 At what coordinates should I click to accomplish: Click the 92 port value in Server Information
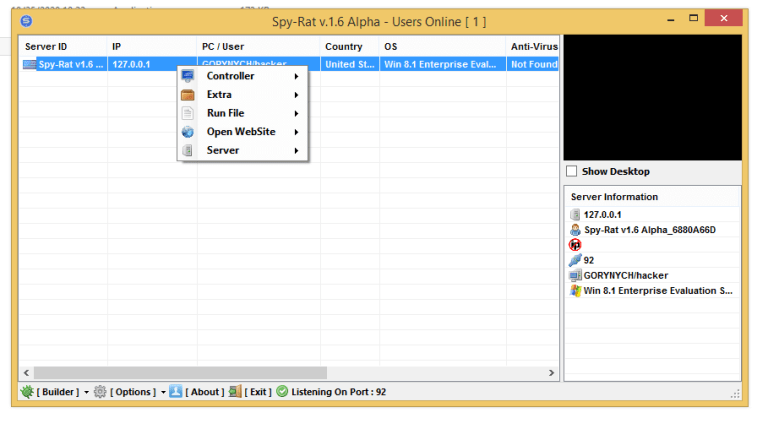click(x=589, y=260)
